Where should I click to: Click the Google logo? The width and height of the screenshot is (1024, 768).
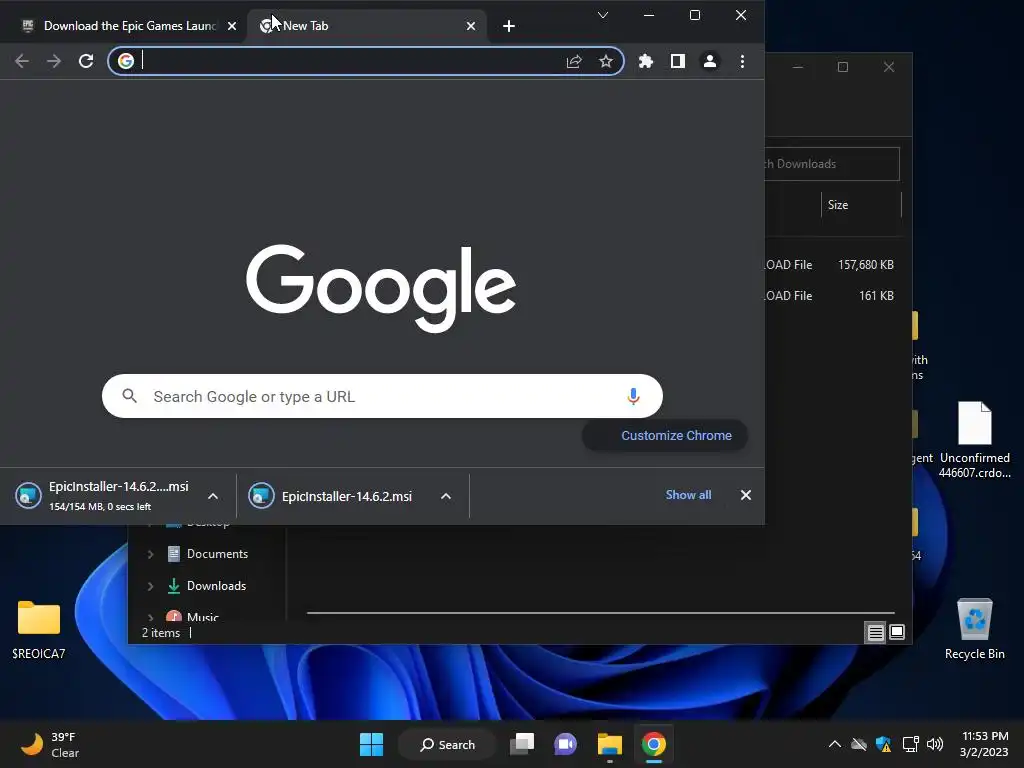[381, 288]
